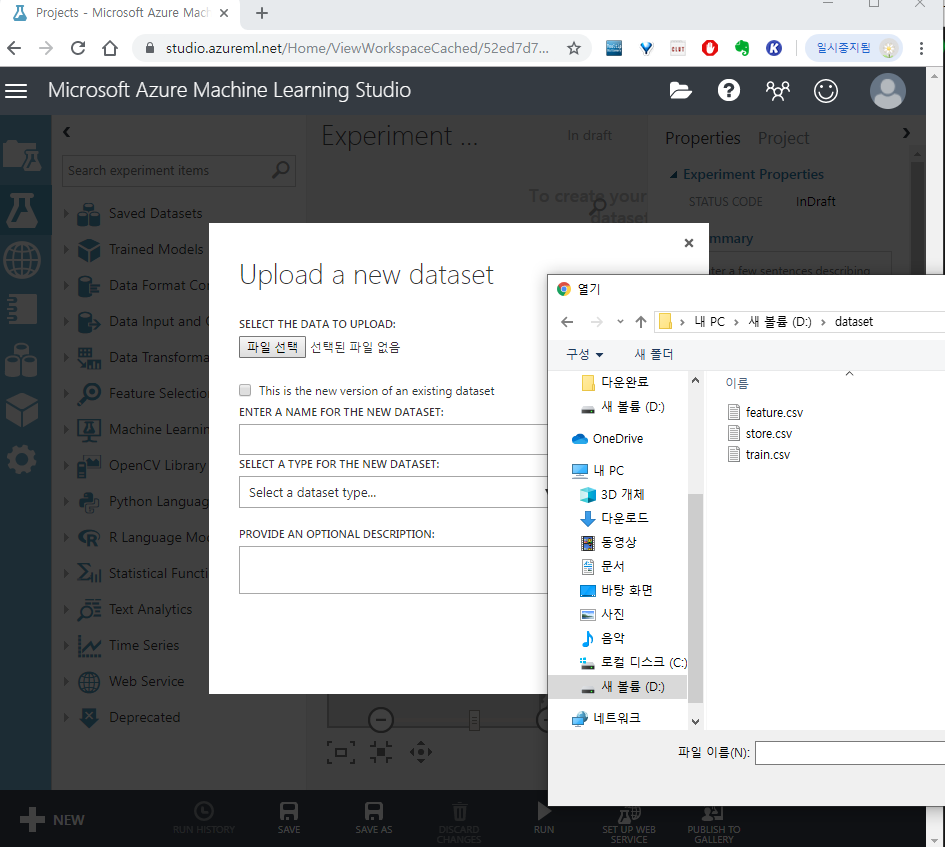Click the canvas zoom slider handle

click(x=474, y=720)
